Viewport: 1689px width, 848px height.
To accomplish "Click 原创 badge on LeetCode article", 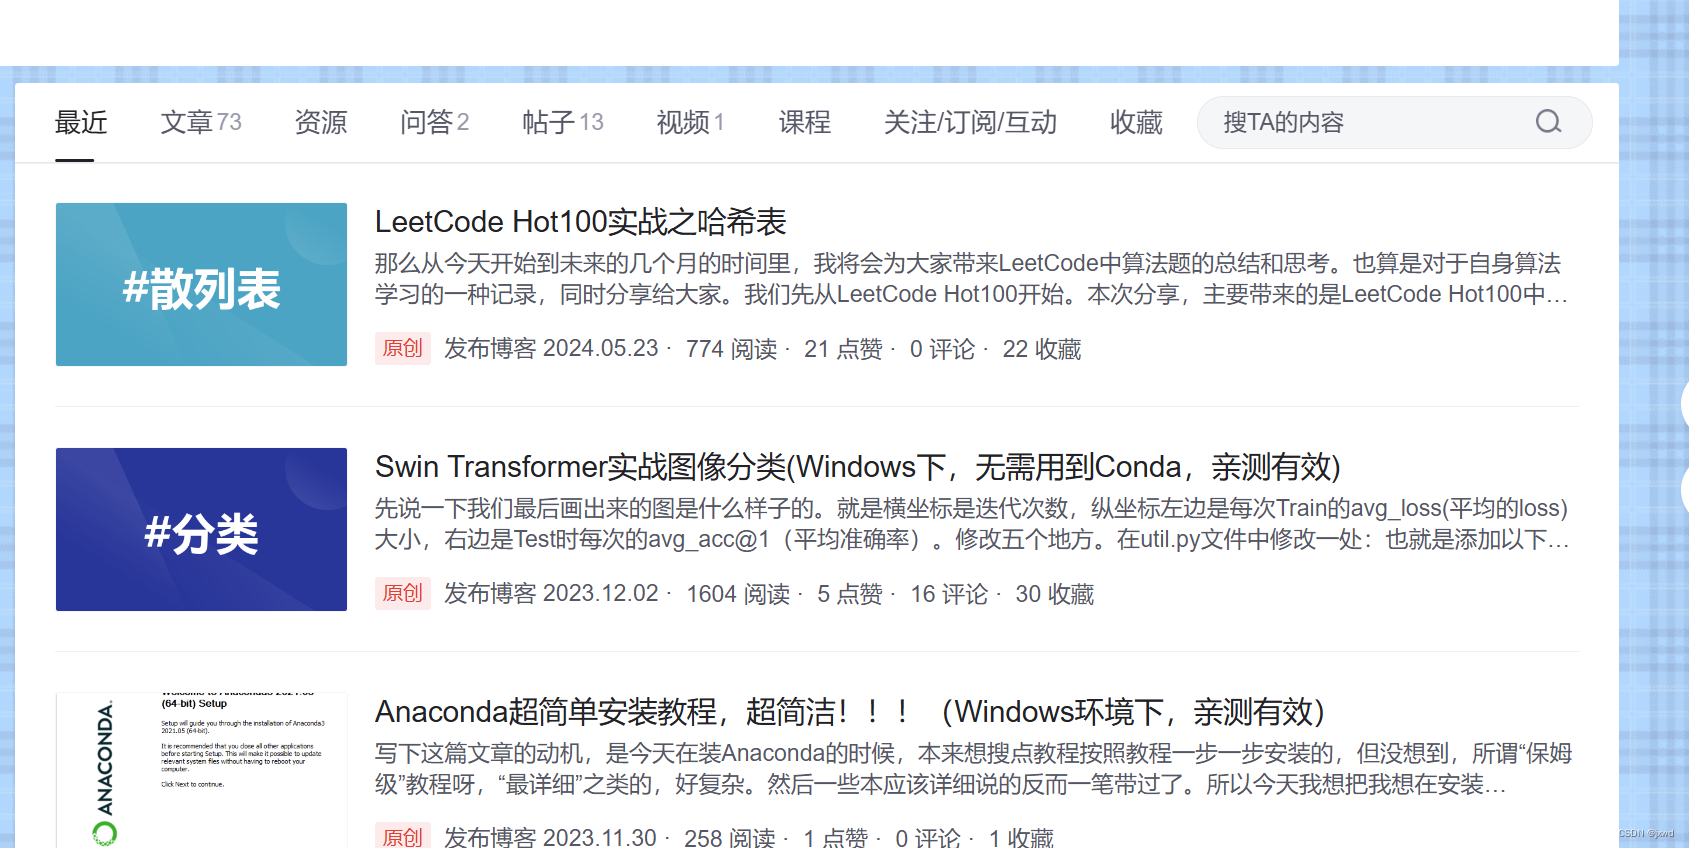I will [x=403, y=348].
